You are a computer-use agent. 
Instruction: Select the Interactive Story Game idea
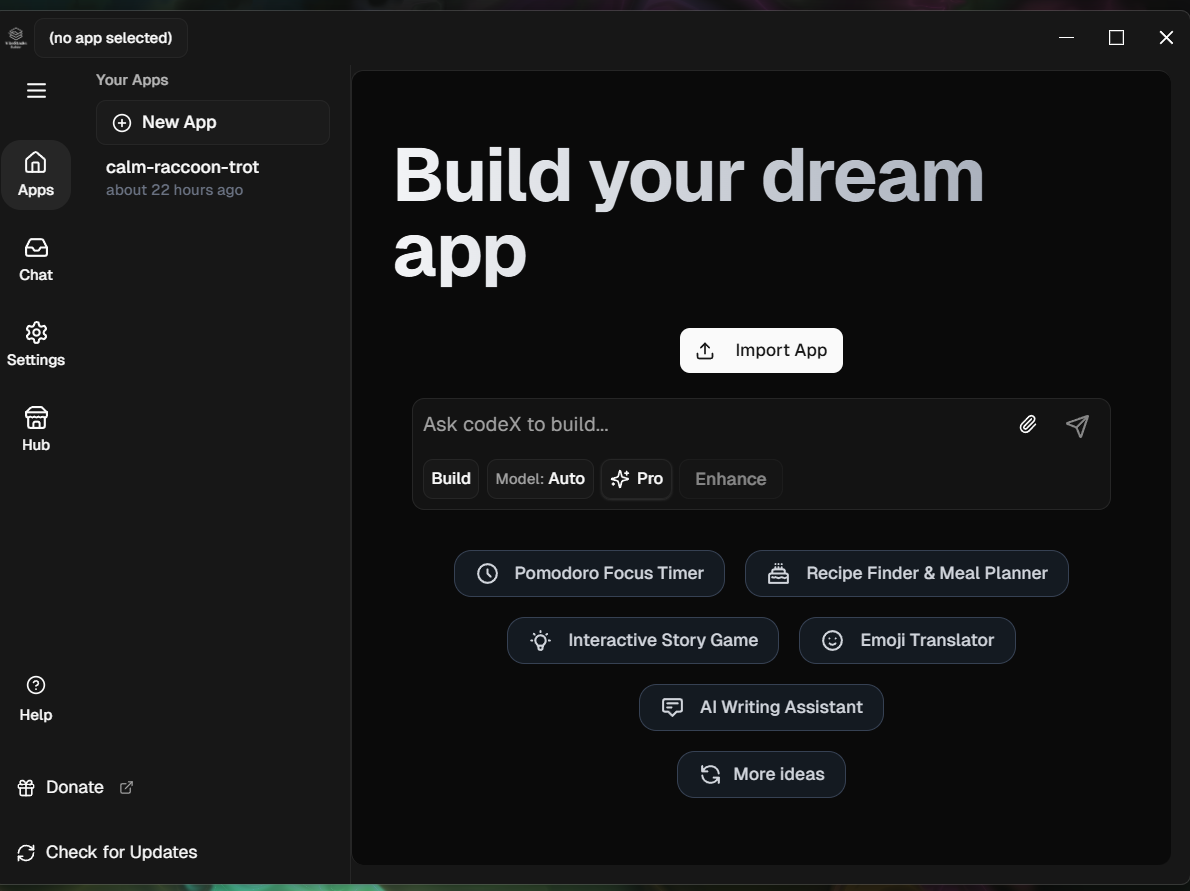click(x=643, y=641)
